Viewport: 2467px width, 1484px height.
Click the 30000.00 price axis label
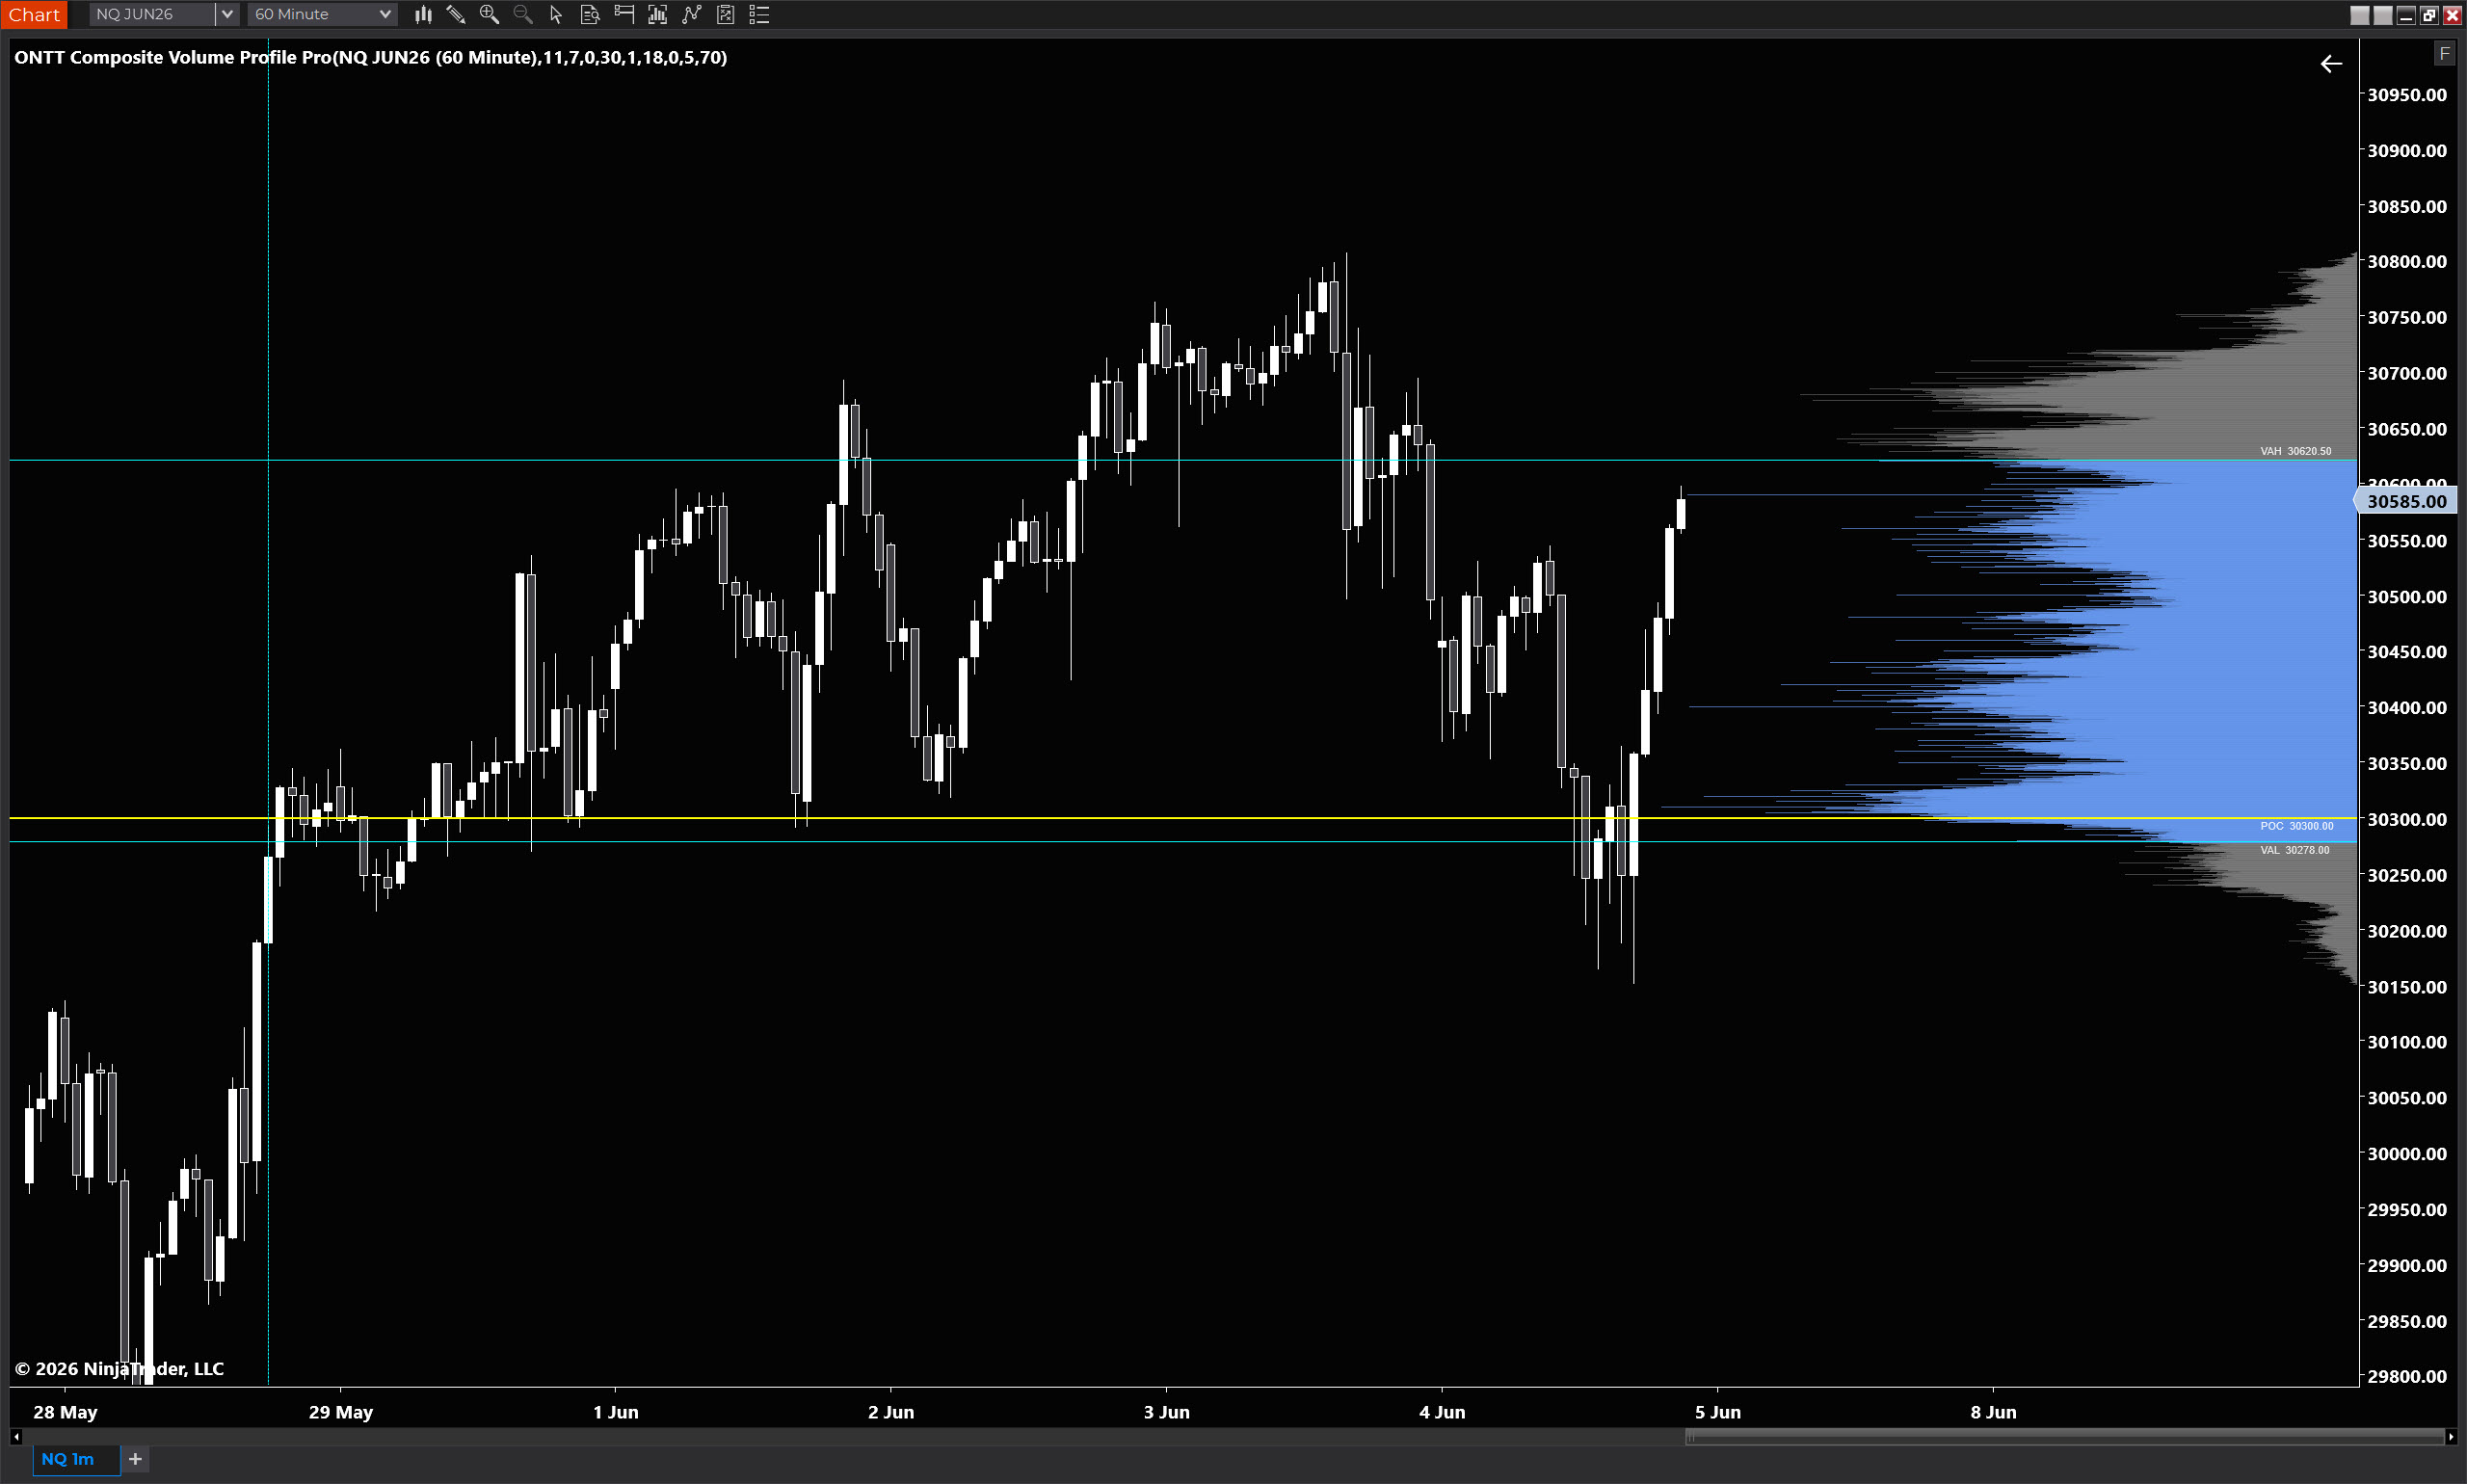point(2407,1154)
